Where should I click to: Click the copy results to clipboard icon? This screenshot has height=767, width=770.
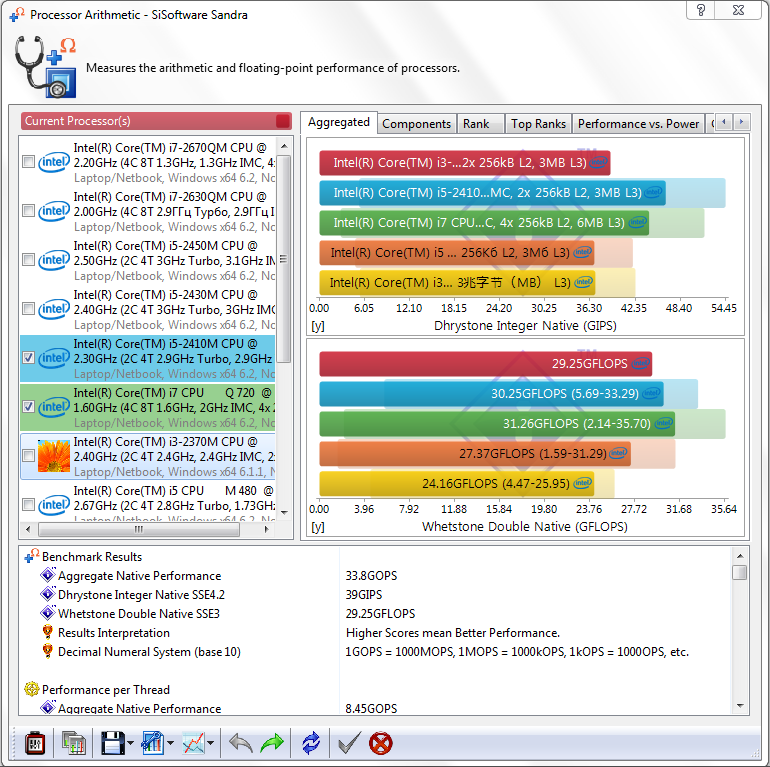(x=74, y=743)
